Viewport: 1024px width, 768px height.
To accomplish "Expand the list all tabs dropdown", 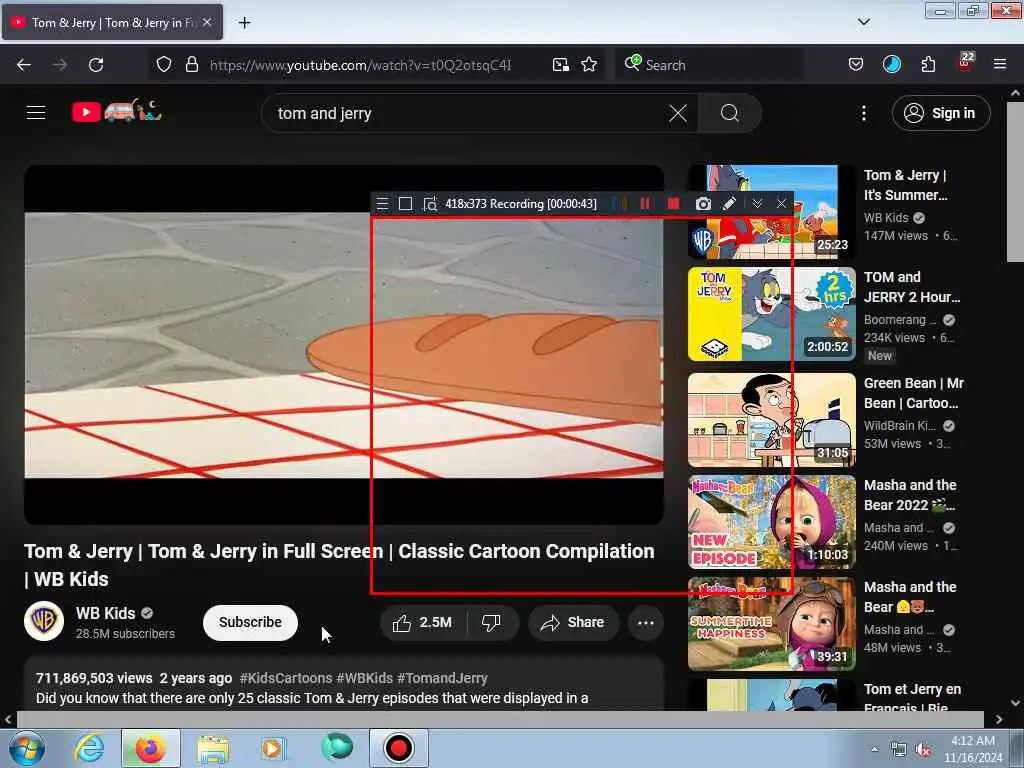I will click(x=863, y=22).
